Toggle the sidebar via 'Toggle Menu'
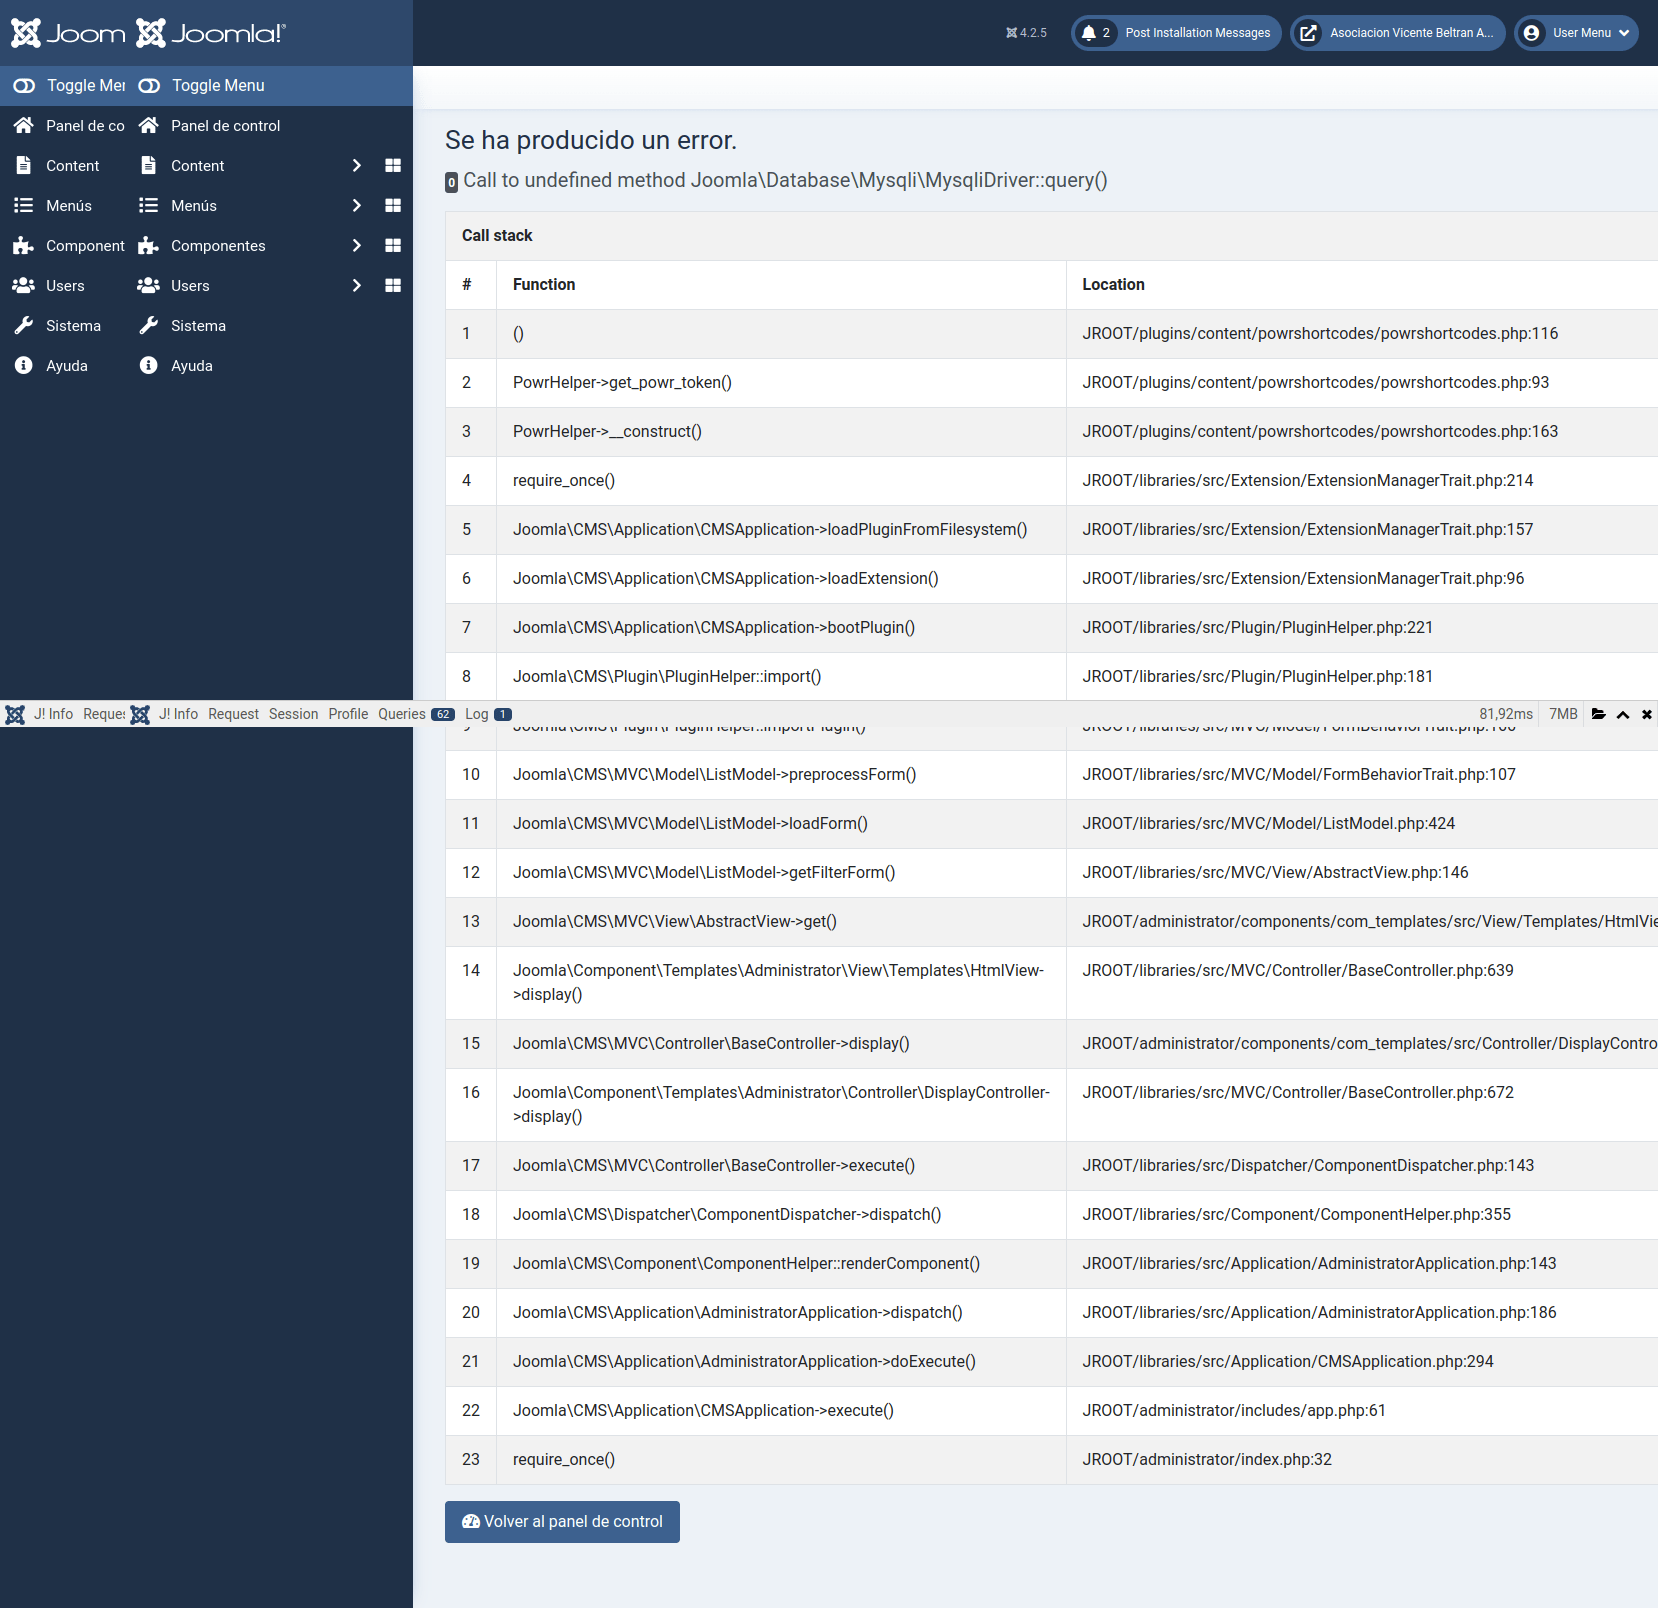1658x1609 pixels. point(218,86)
